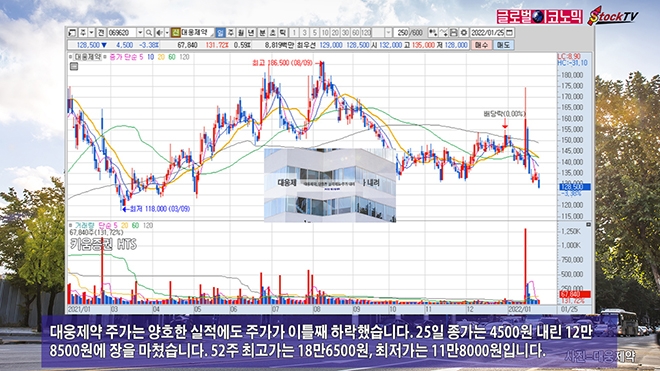660x371 pixels.
Task: Open the chart settings gear icon
Action: [x=463, y=32]
